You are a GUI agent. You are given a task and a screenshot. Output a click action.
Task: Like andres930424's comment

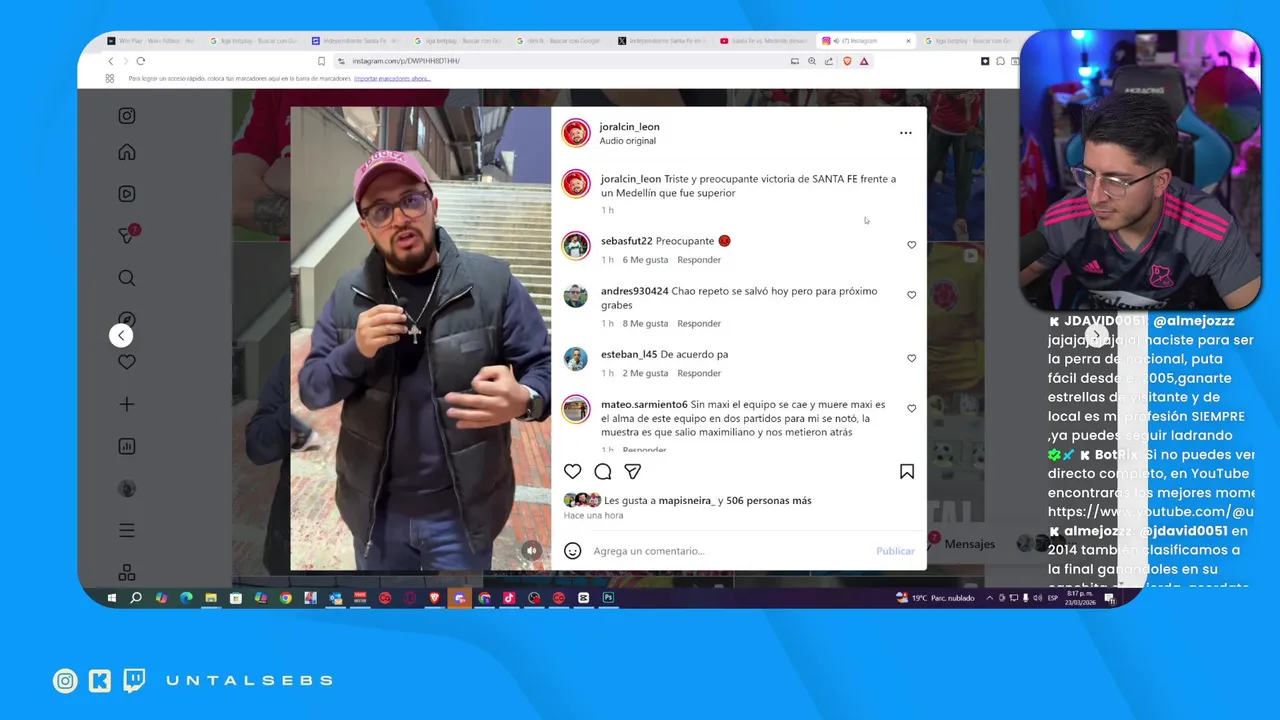(x=911, y=295)
